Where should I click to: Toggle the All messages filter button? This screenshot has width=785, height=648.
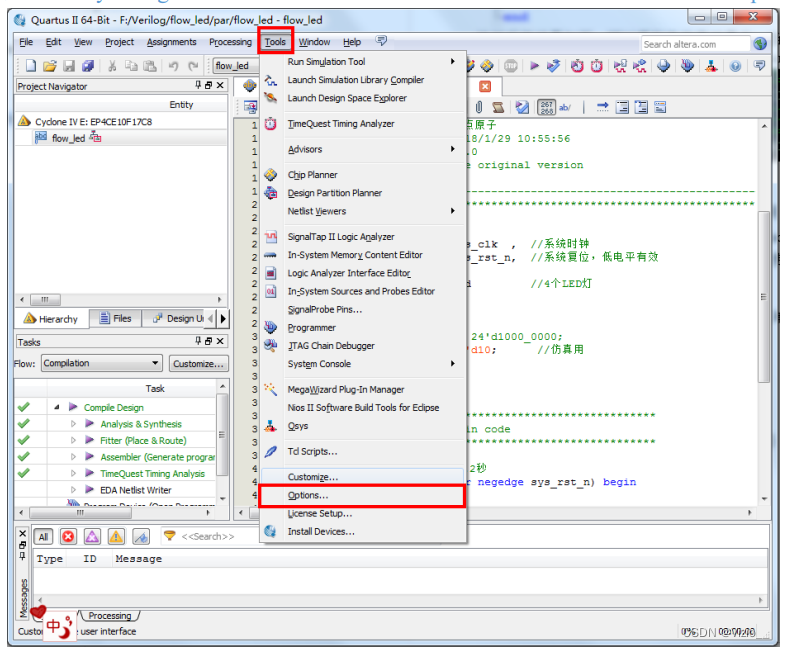44,537
